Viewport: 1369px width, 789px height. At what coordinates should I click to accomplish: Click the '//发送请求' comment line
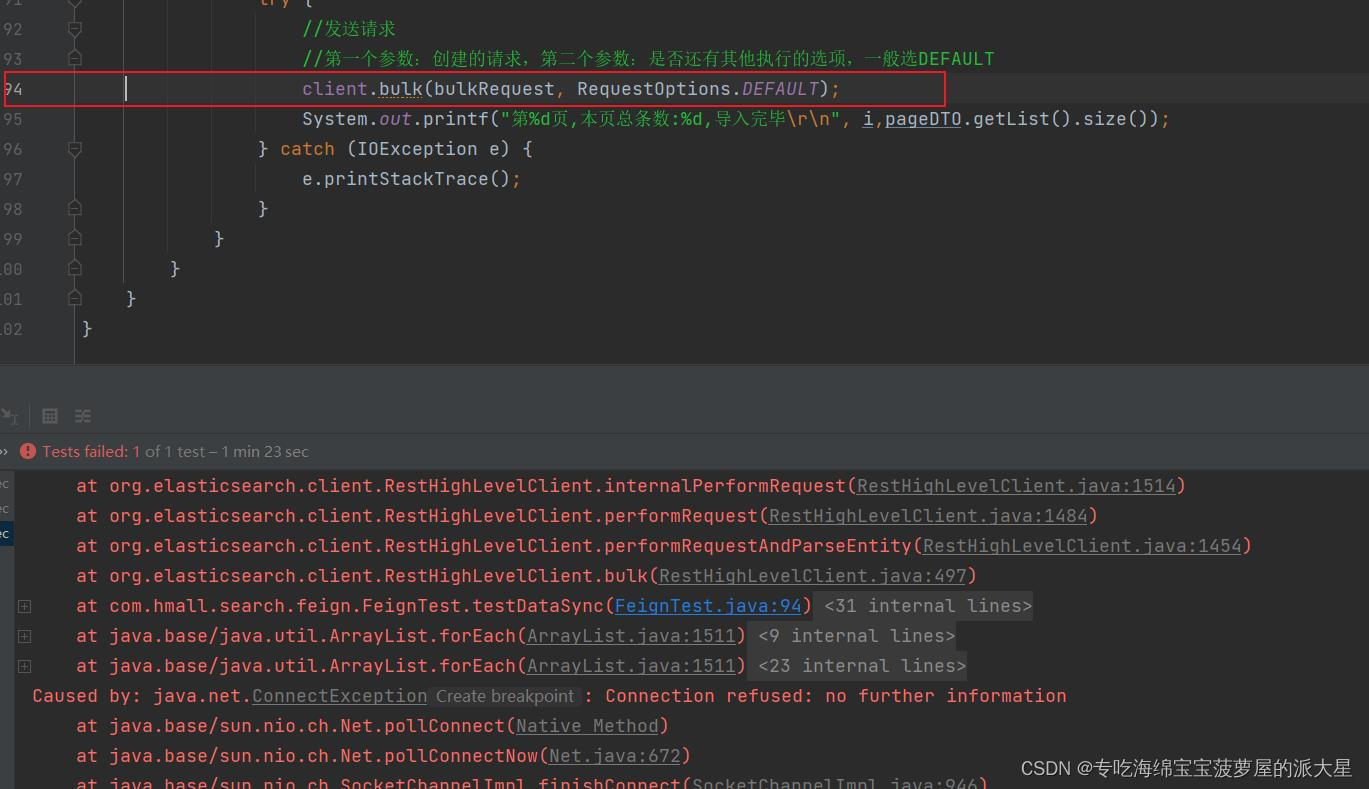349,29
